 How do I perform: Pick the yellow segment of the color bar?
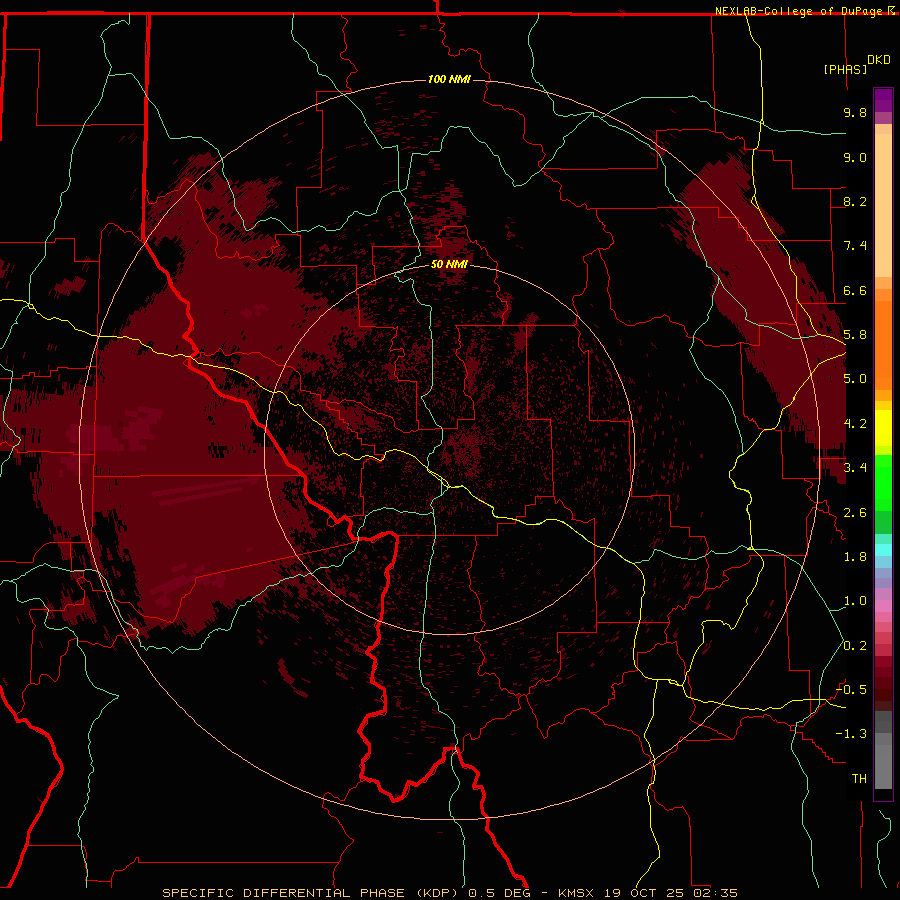[883, 428]
